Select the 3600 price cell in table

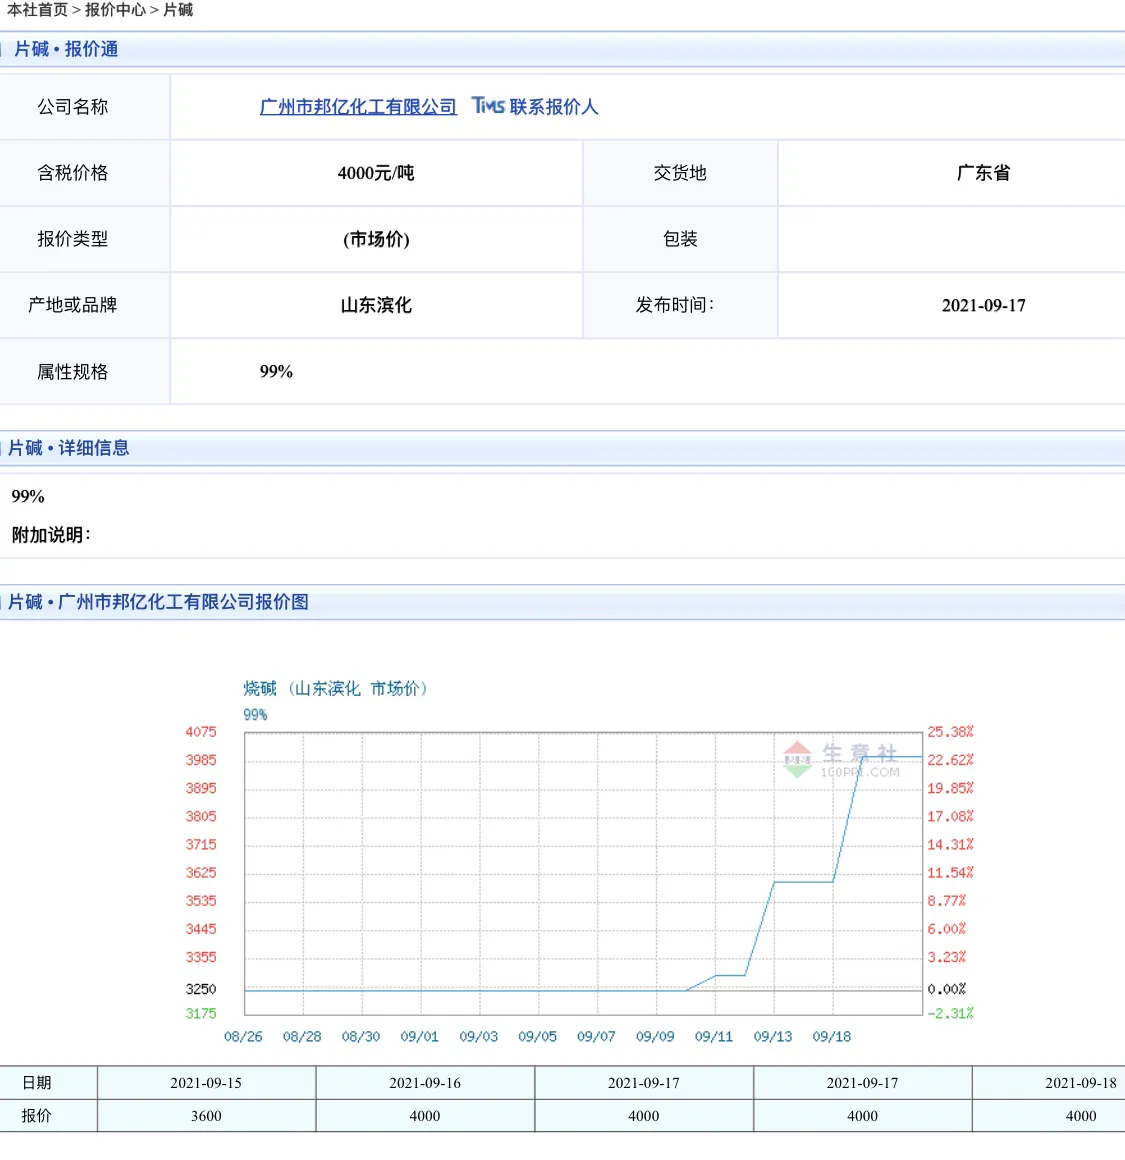click(206, 1116)
